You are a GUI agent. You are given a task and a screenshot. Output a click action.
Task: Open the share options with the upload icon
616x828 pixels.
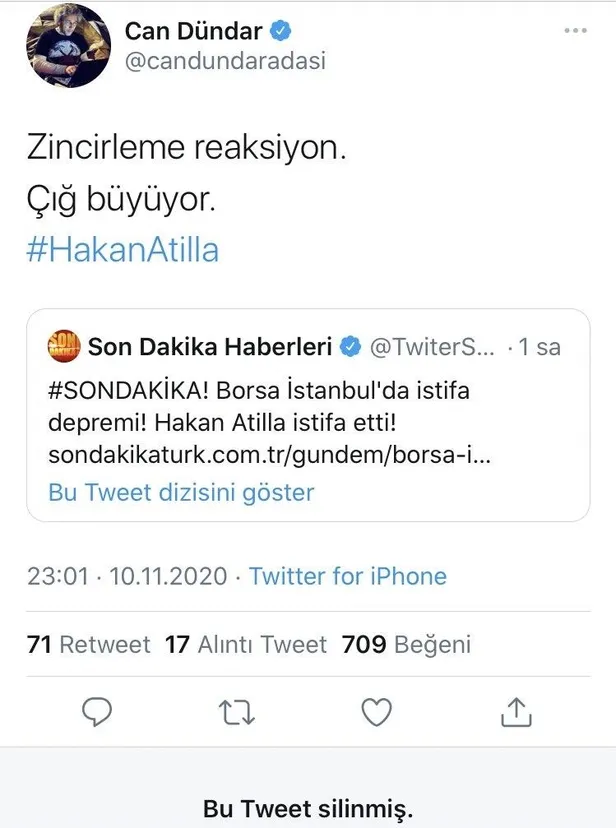point(517,712)
